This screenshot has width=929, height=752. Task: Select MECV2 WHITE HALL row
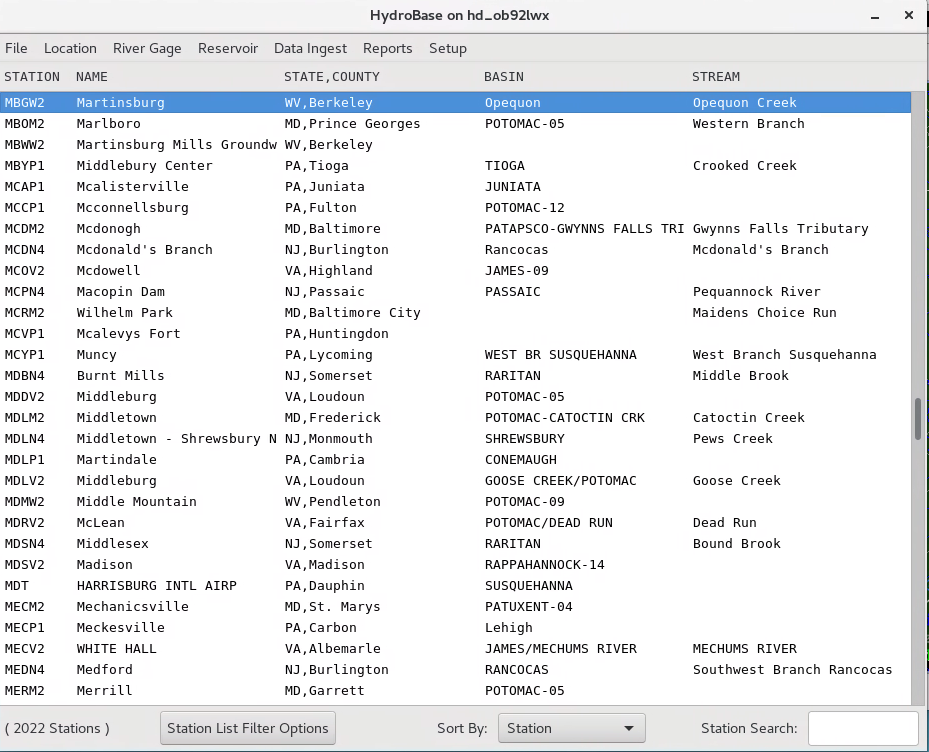pos(455,649)
